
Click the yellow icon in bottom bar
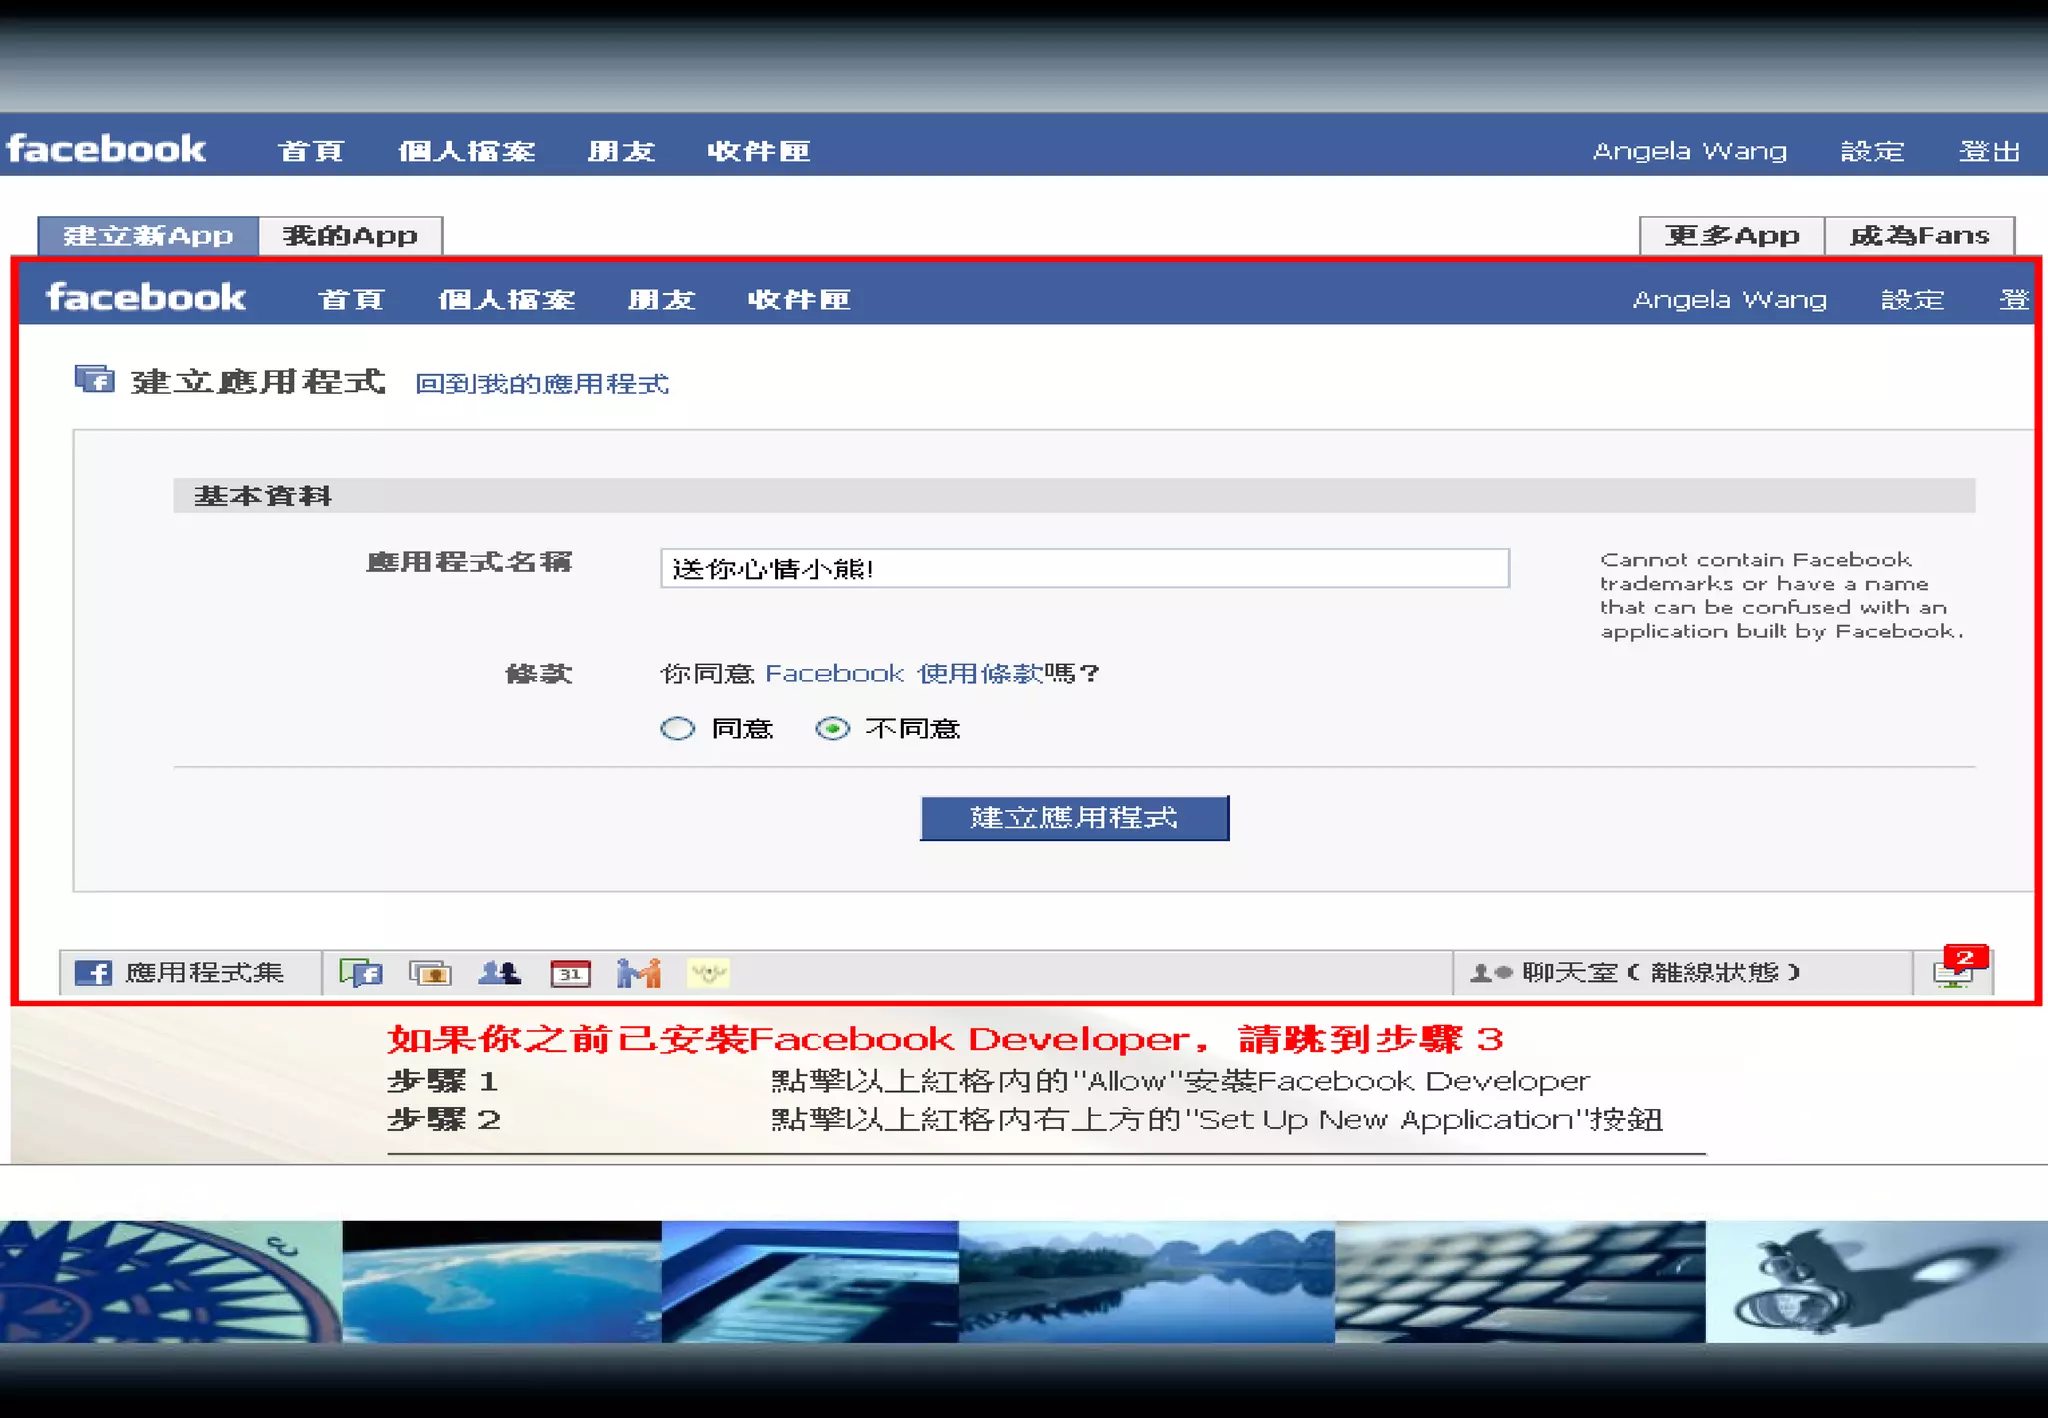(708, 972)
